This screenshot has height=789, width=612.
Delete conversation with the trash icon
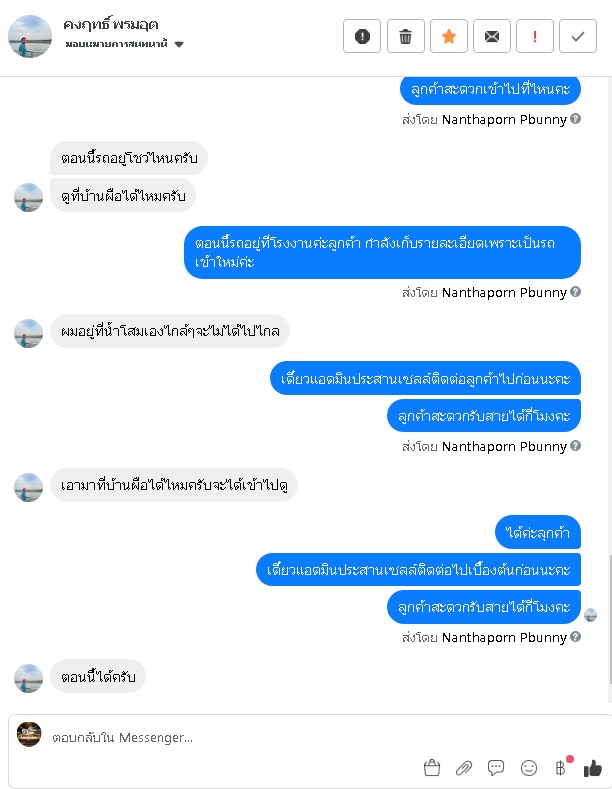click(406, 36)
